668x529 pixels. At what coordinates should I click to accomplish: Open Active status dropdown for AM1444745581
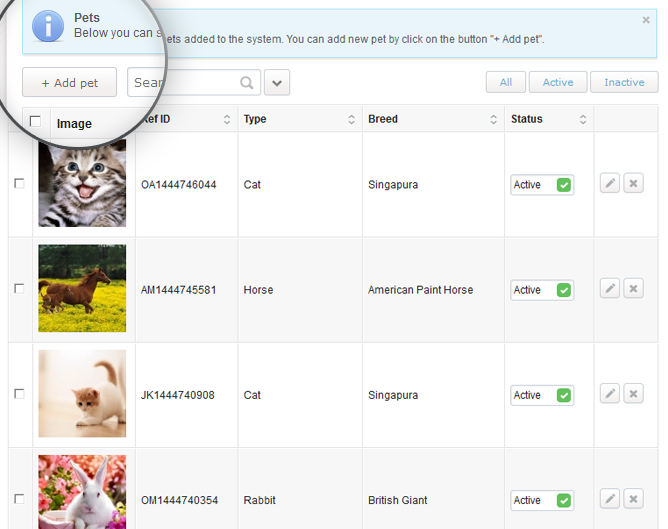(542, 290)
